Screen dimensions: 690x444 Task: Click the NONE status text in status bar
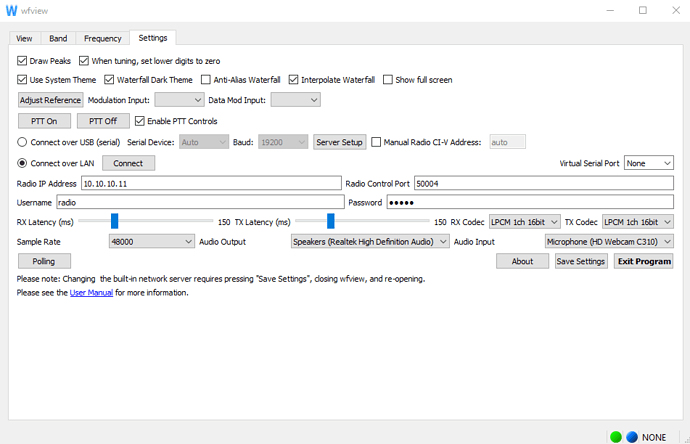click(x=653, y=437)
